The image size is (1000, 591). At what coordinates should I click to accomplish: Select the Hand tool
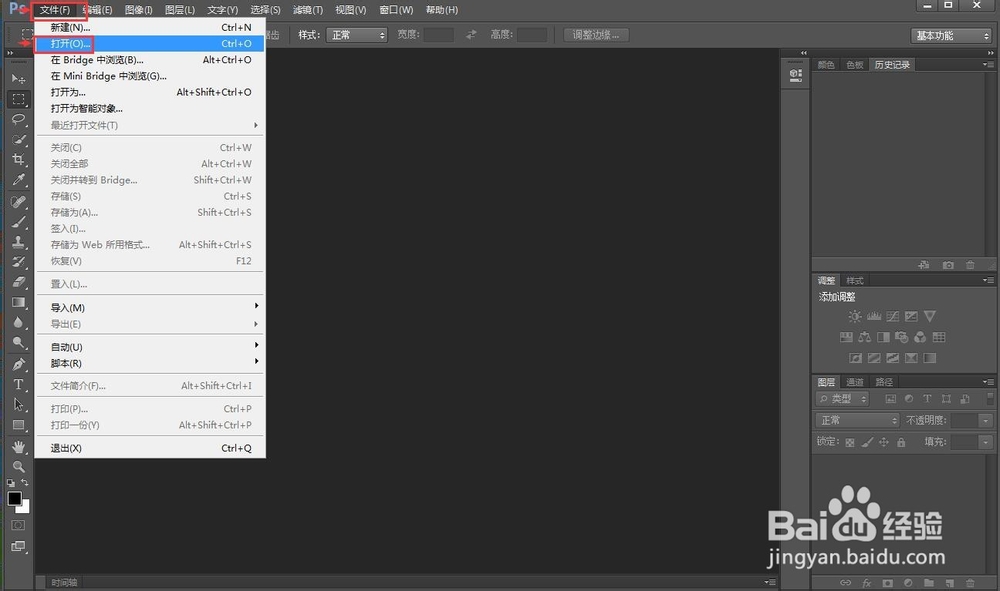click(x=18, y=447)
